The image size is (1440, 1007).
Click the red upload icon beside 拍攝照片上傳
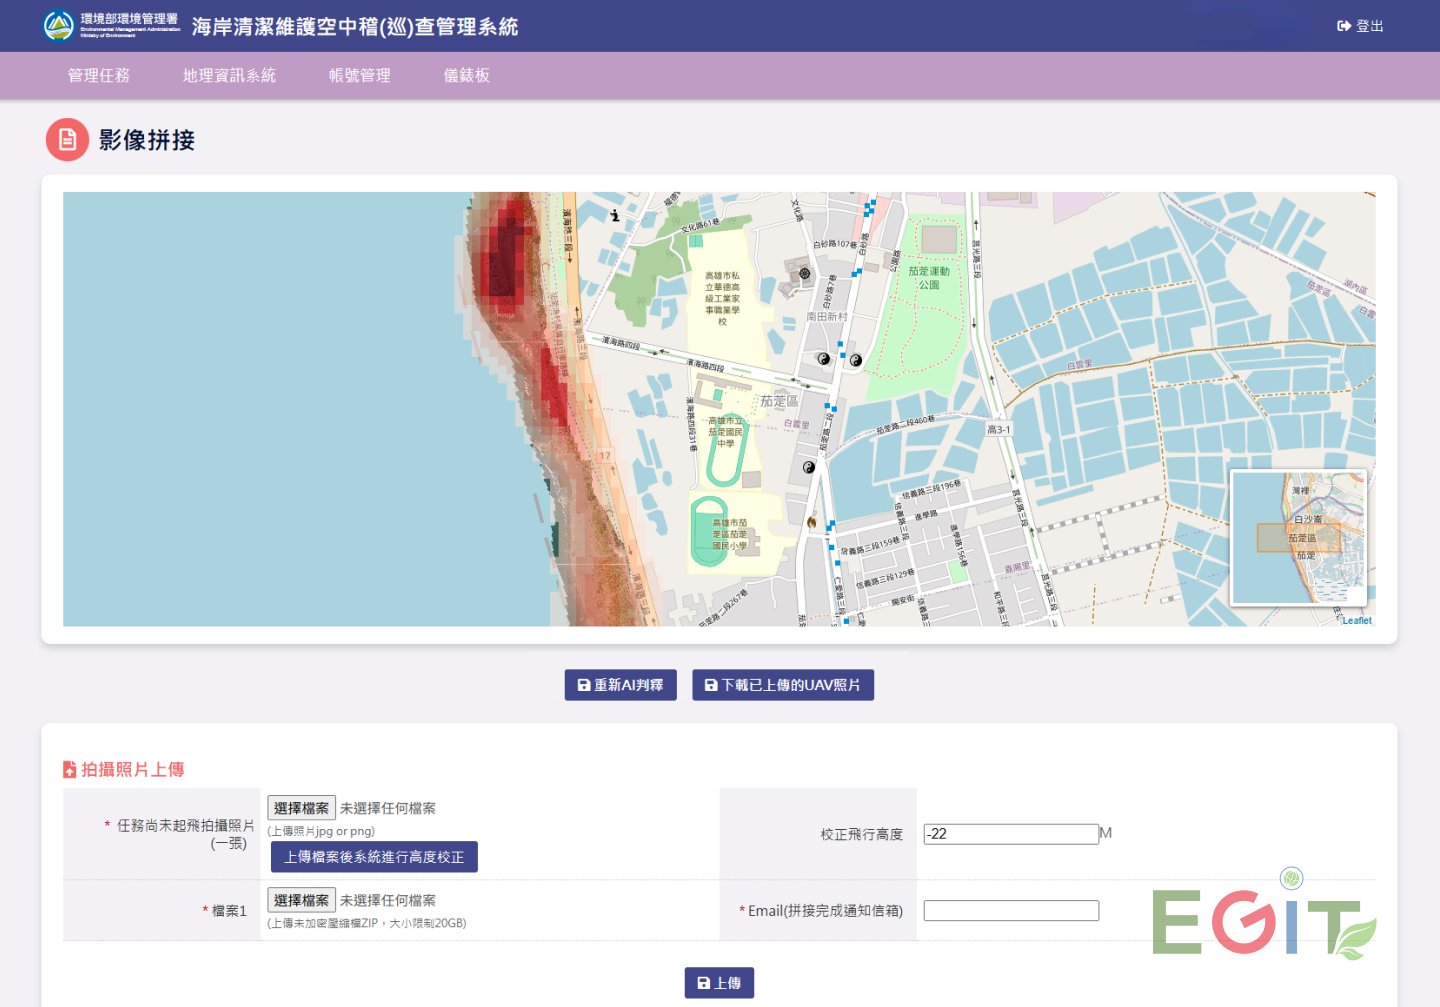(x=69, y=769)
